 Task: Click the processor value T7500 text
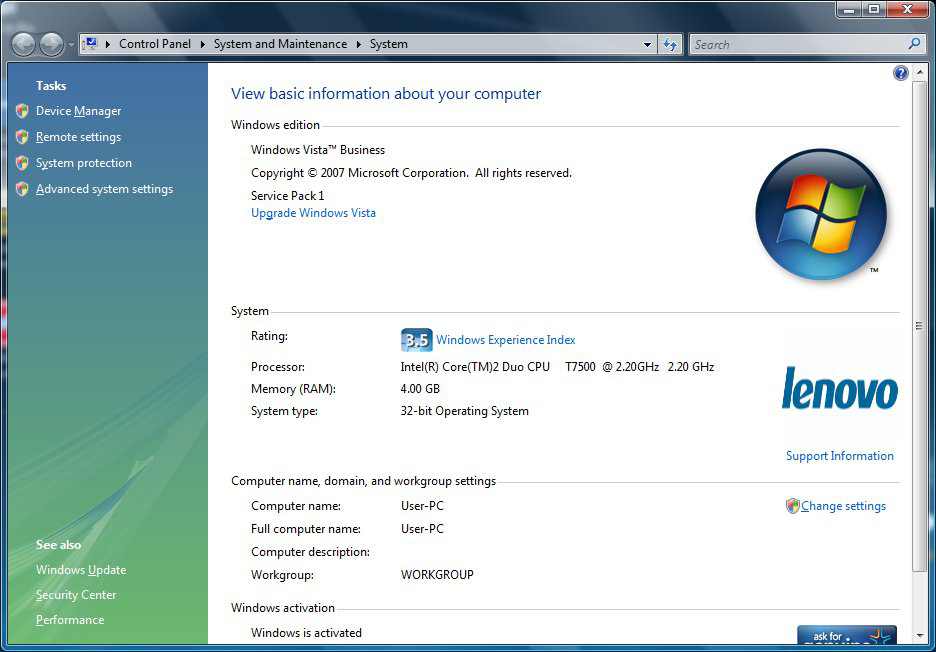580,367
